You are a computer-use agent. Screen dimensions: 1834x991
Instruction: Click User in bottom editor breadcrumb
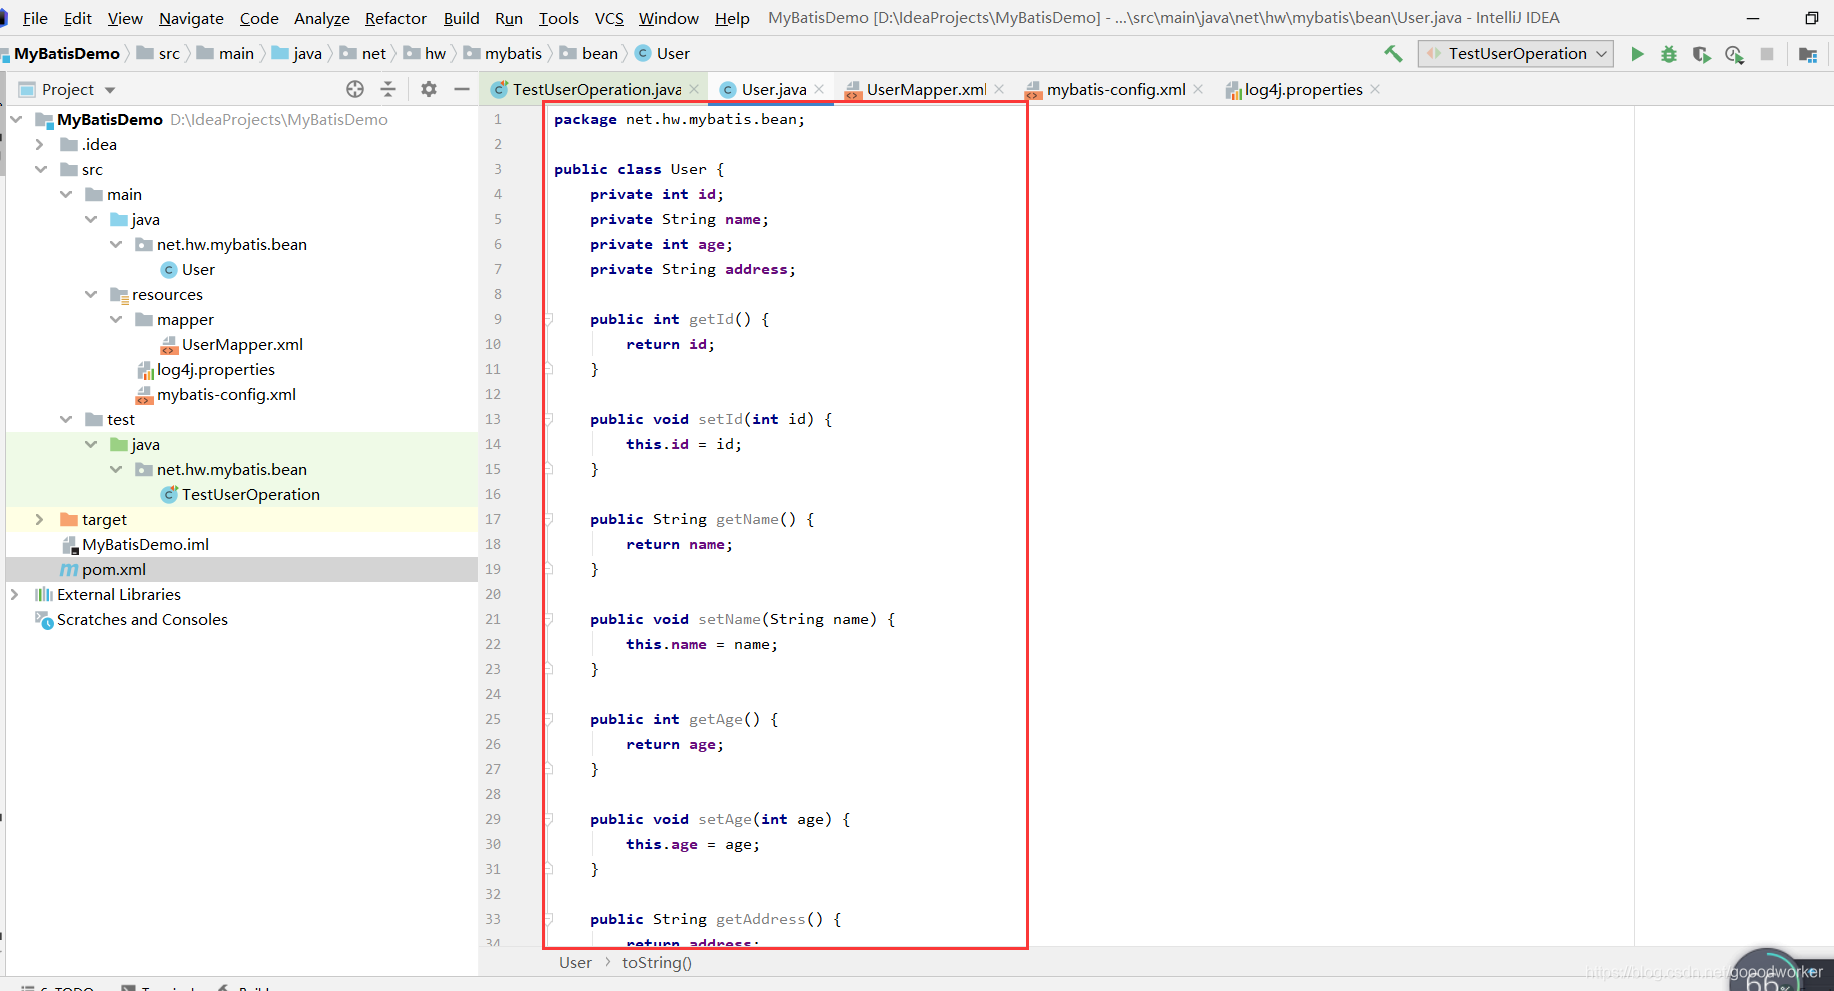[x=575, y=962]
